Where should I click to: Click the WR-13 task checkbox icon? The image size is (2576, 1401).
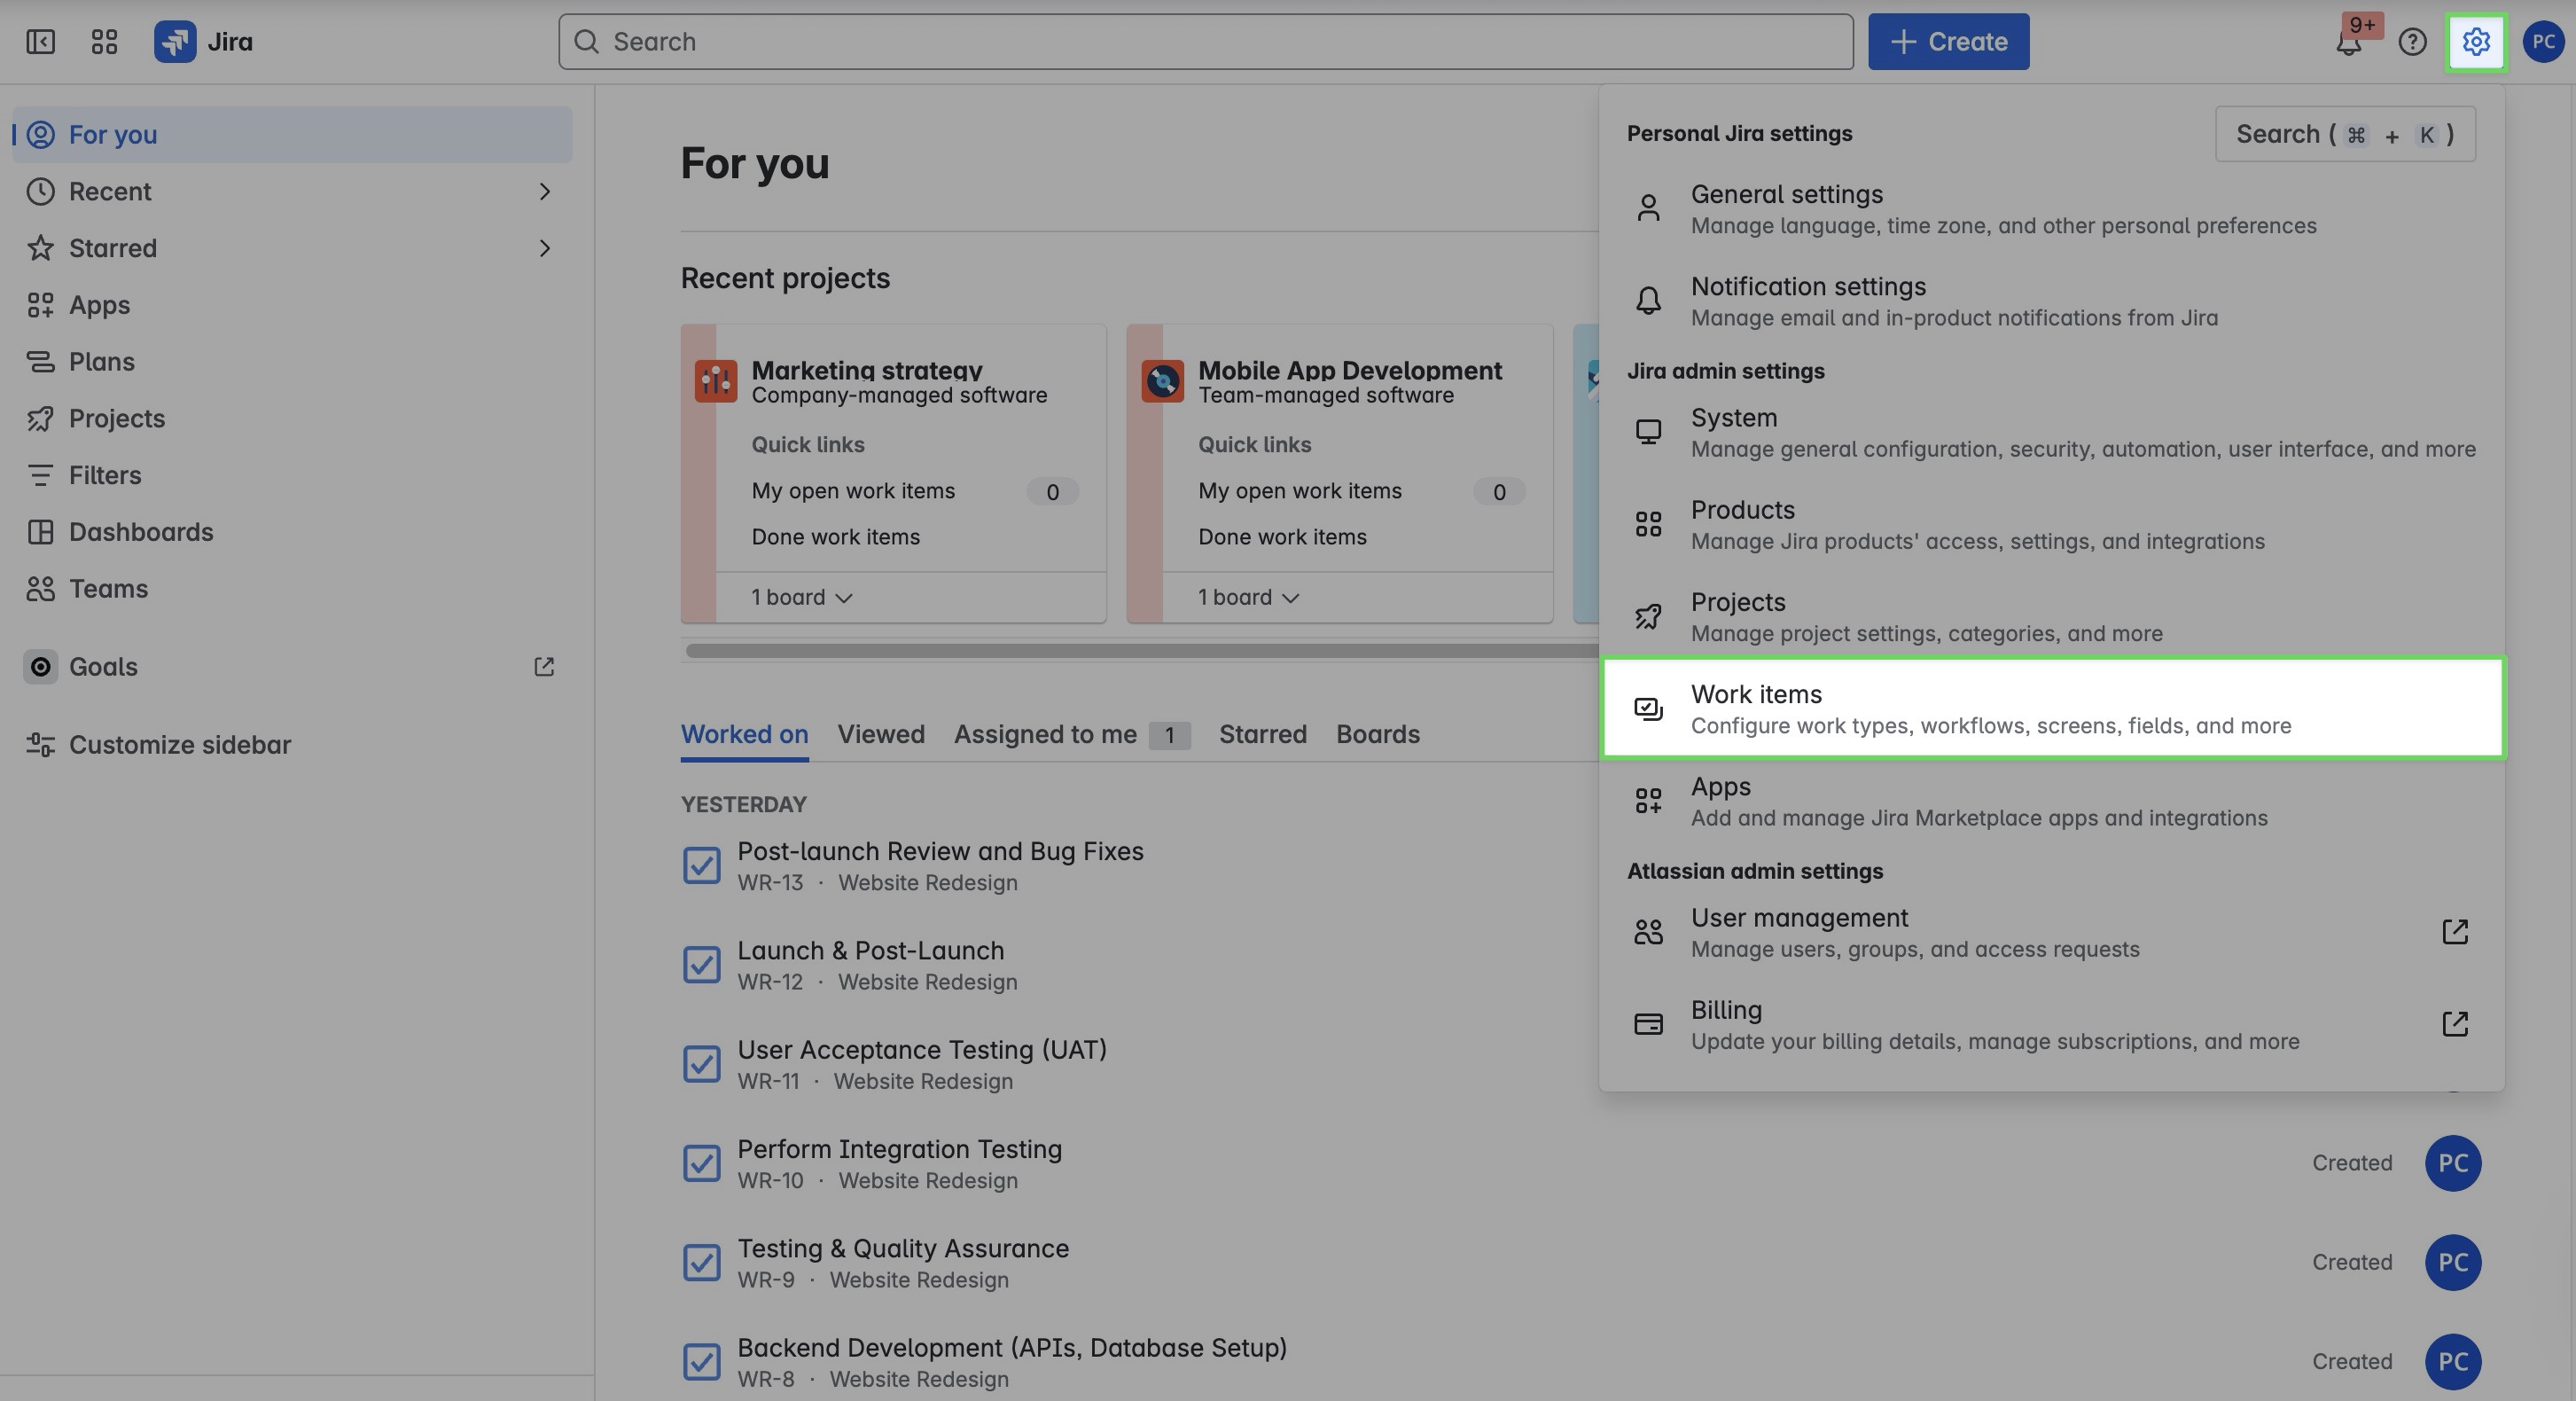(x=701, y=866)
